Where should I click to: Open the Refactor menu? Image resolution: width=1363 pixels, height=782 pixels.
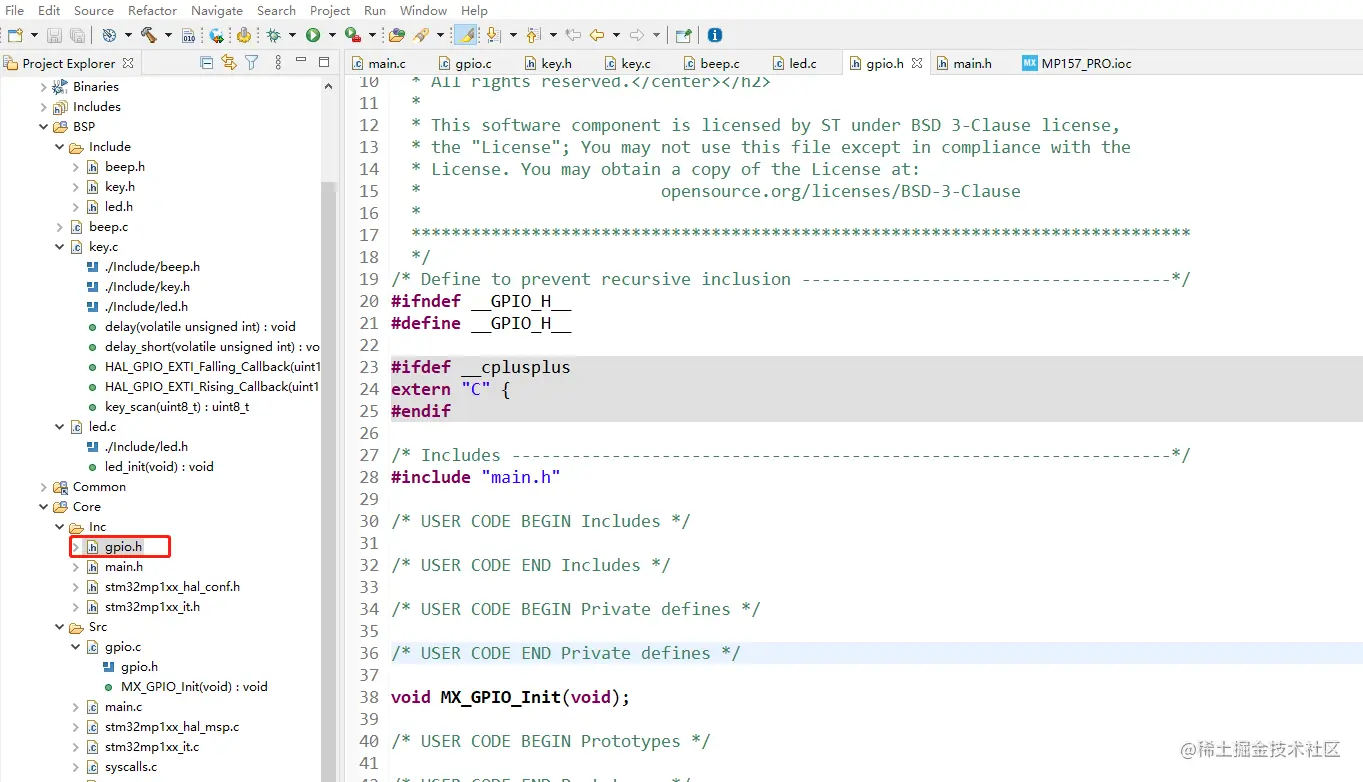[152, 10]
